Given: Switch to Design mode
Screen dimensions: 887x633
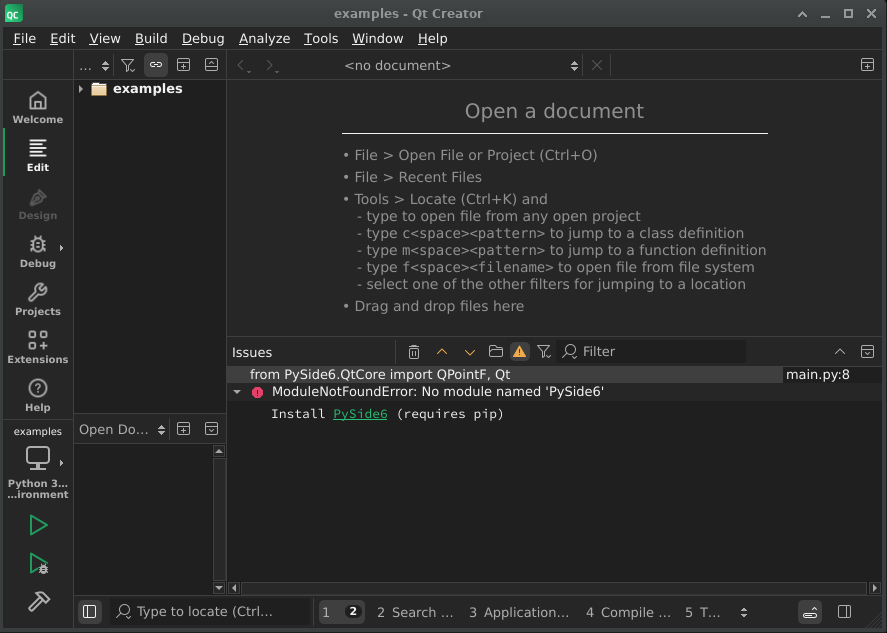Looking at the screenshot, I should tap(38, 204).
